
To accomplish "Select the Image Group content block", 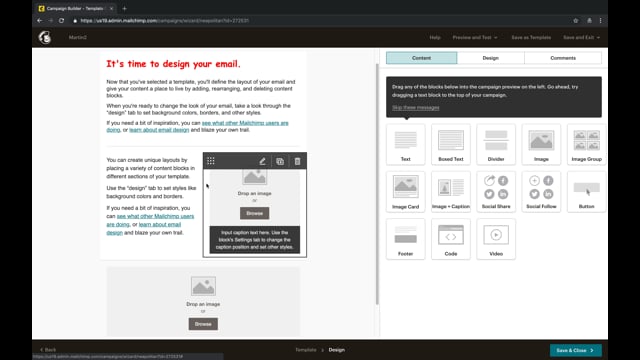I will pyautogui.click(x=587, y=144).
